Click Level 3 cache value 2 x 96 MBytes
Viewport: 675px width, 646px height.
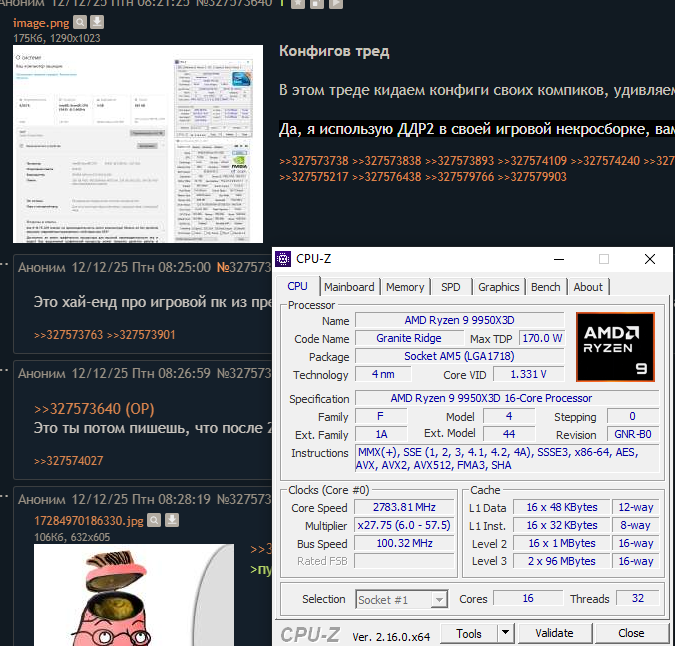[x=562, y=562]
